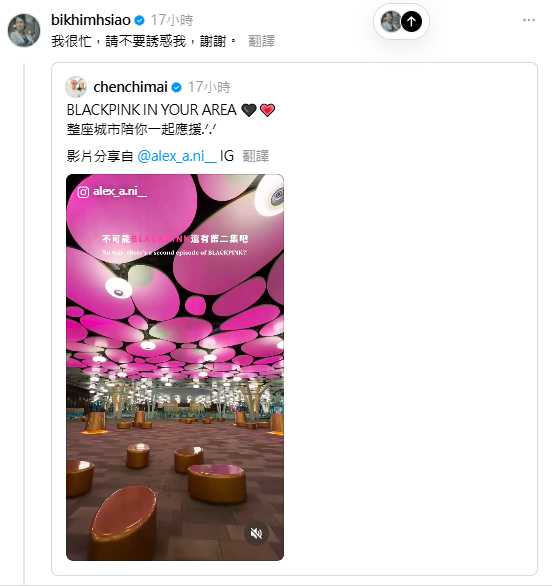Translate bikhimhsiao's post with 翻譯
Screen dimensions: 552x586
pos(262,41)
